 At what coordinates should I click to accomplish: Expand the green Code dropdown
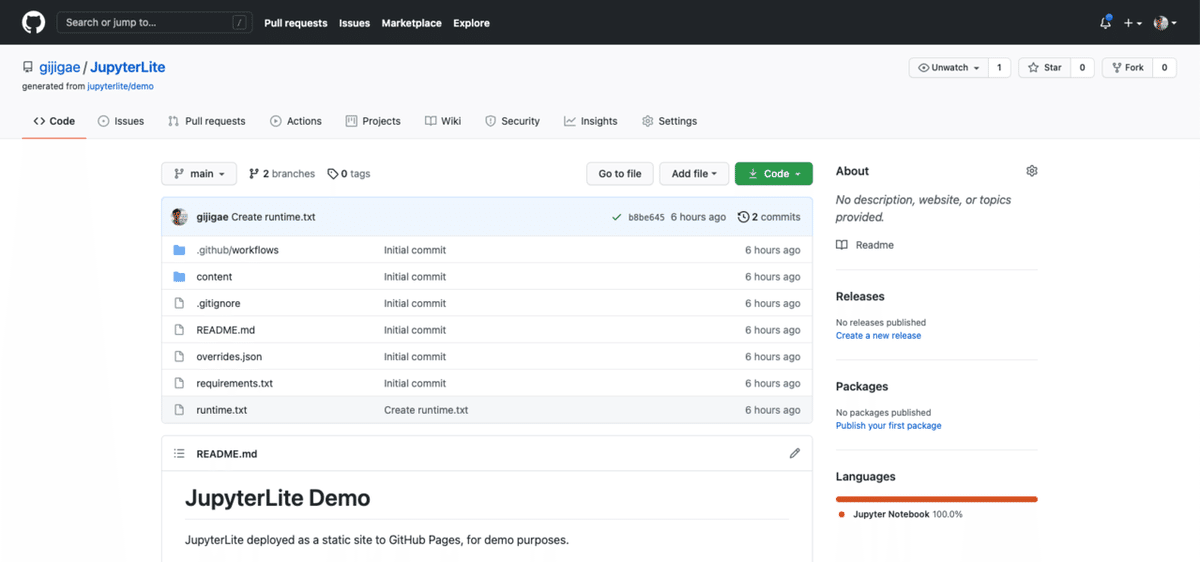coord(774,174)
